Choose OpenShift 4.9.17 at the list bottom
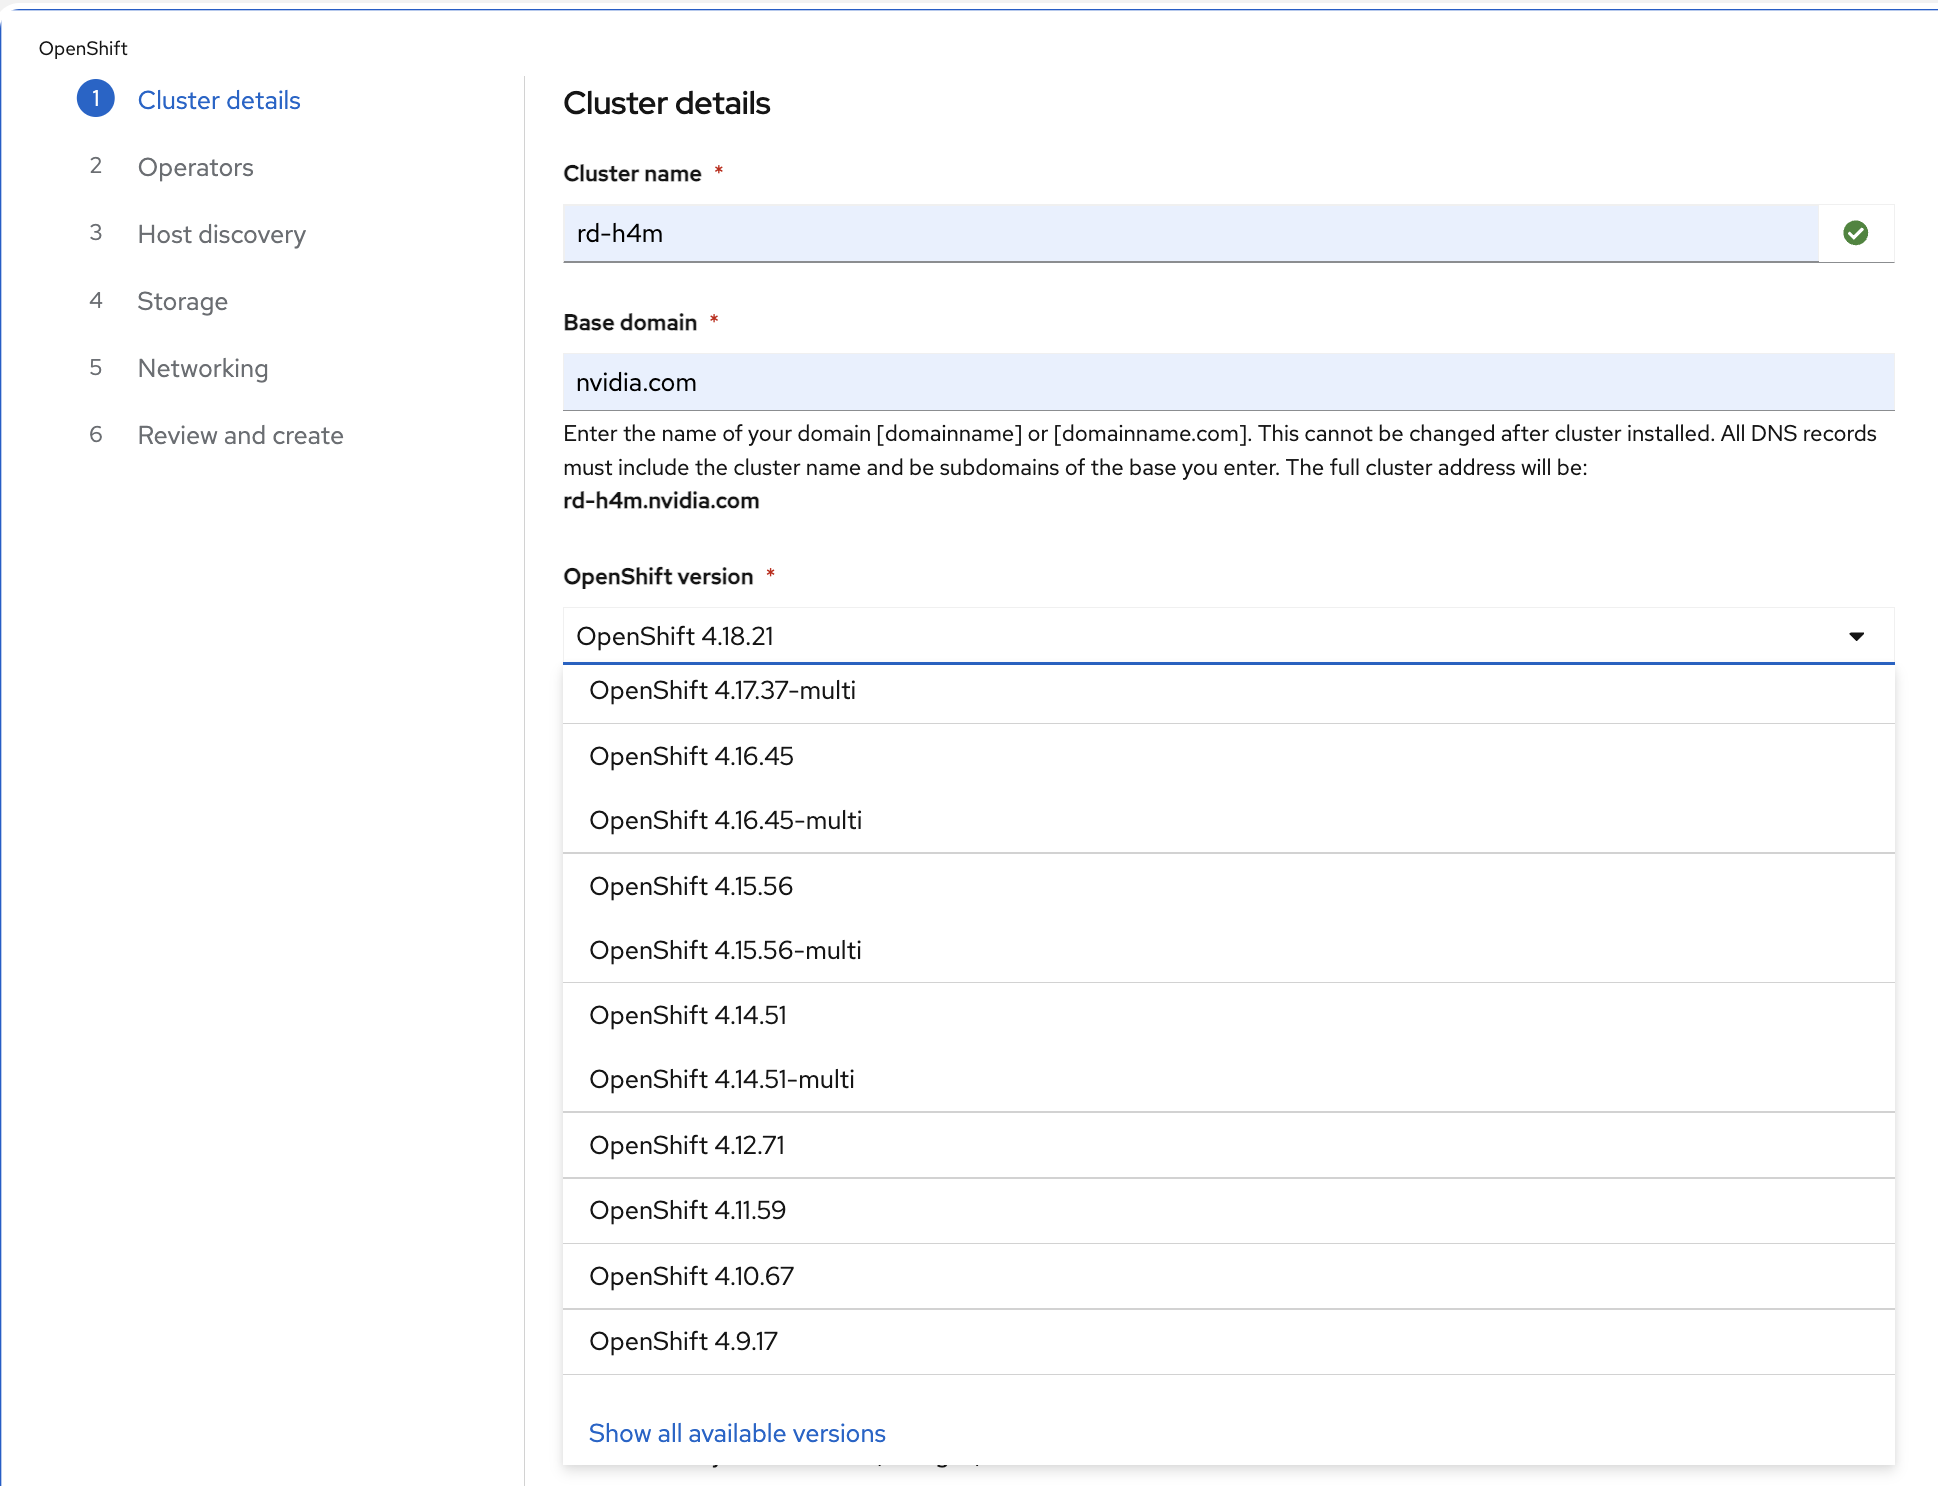Image resolution: width=1938 pixels, height=1486 pixels. coord(682,1341)
